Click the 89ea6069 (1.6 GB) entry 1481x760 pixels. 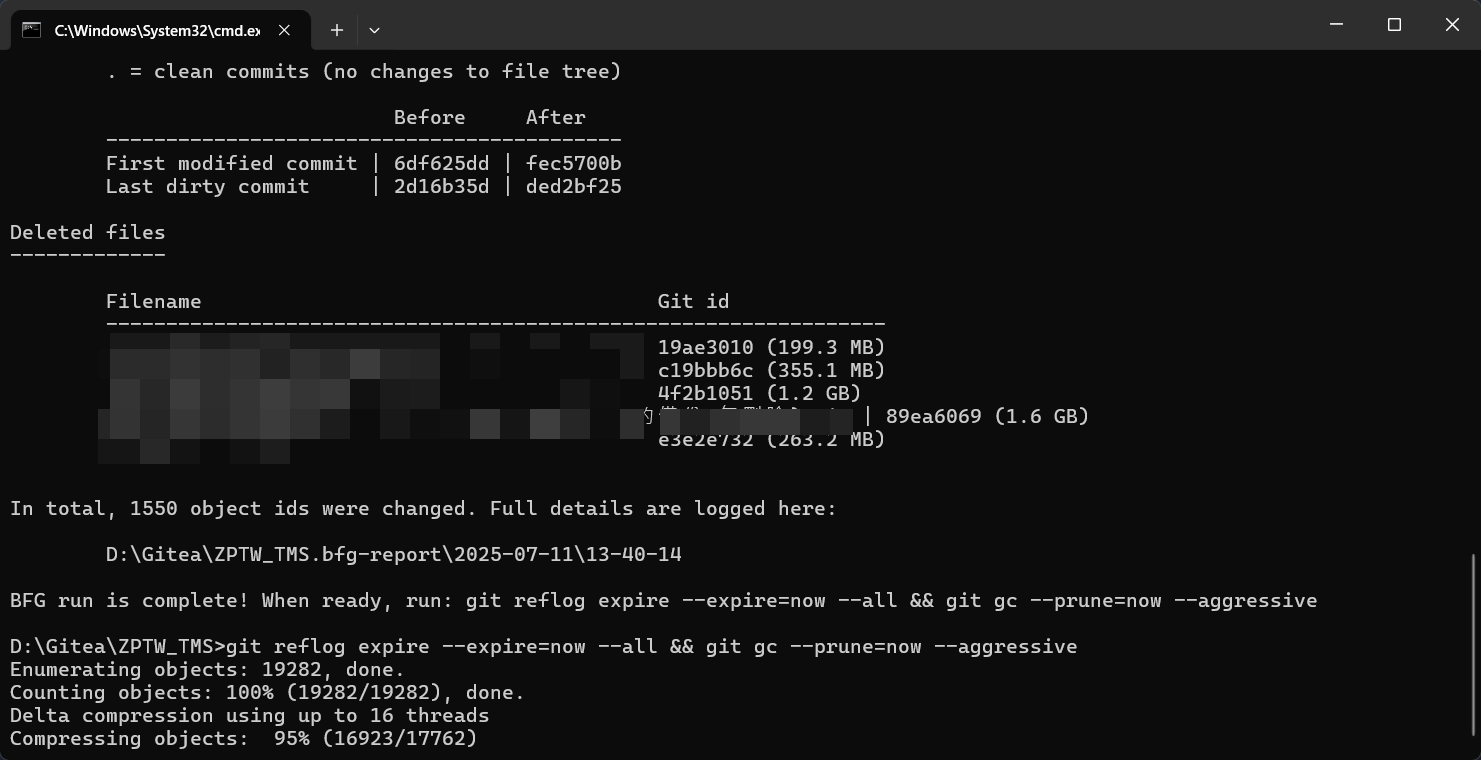point(987,416)
